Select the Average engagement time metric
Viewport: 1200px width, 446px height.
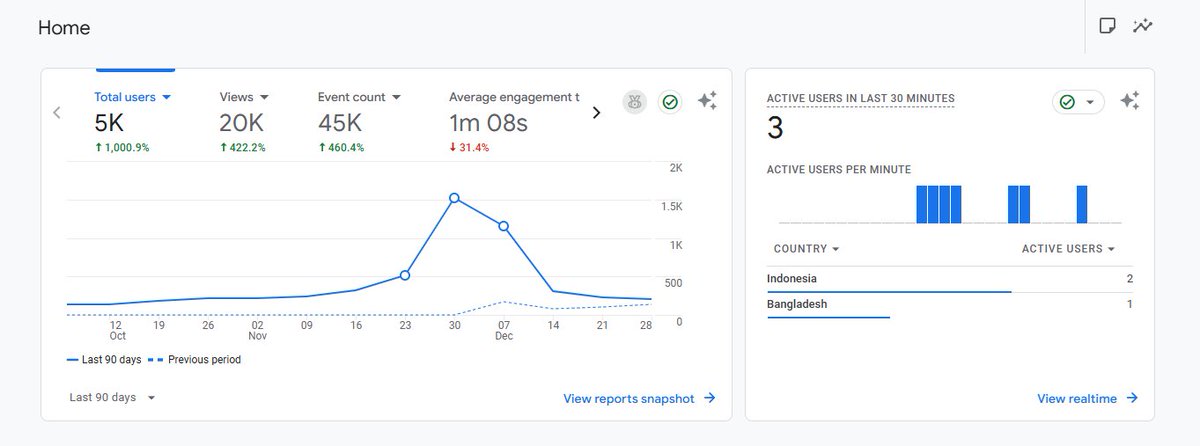point(514,97)
